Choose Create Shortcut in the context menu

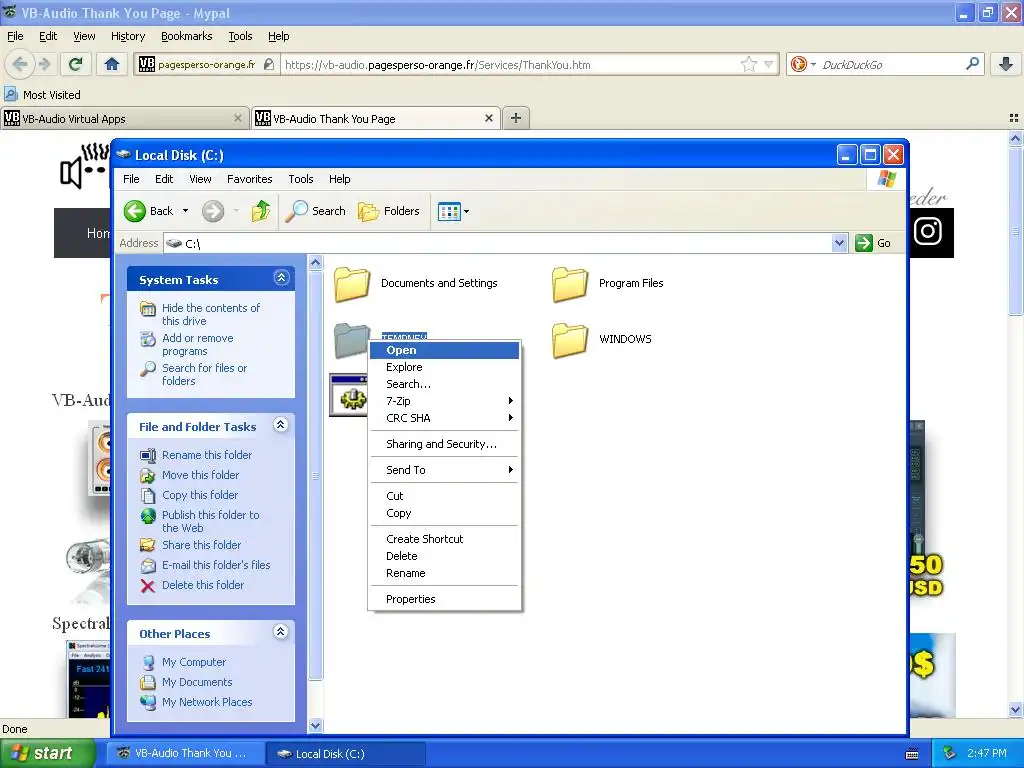pyautogui.click(x=445, y=539)
